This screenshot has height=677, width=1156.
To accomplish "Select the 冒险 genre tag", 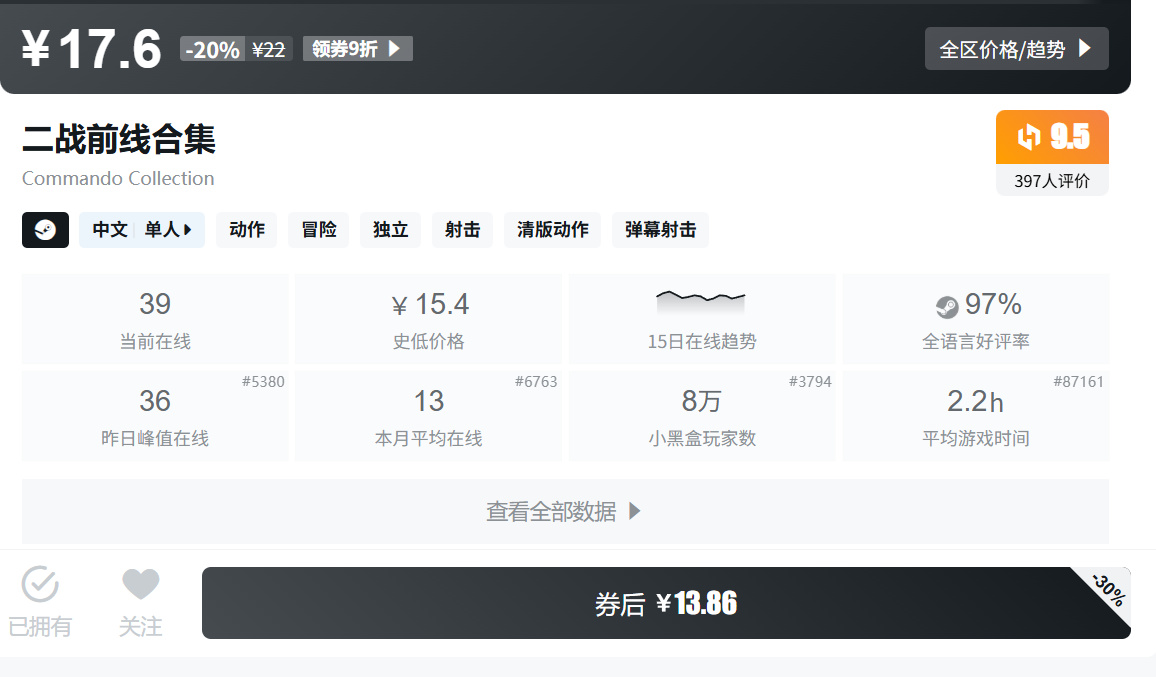I will point(318,230).
